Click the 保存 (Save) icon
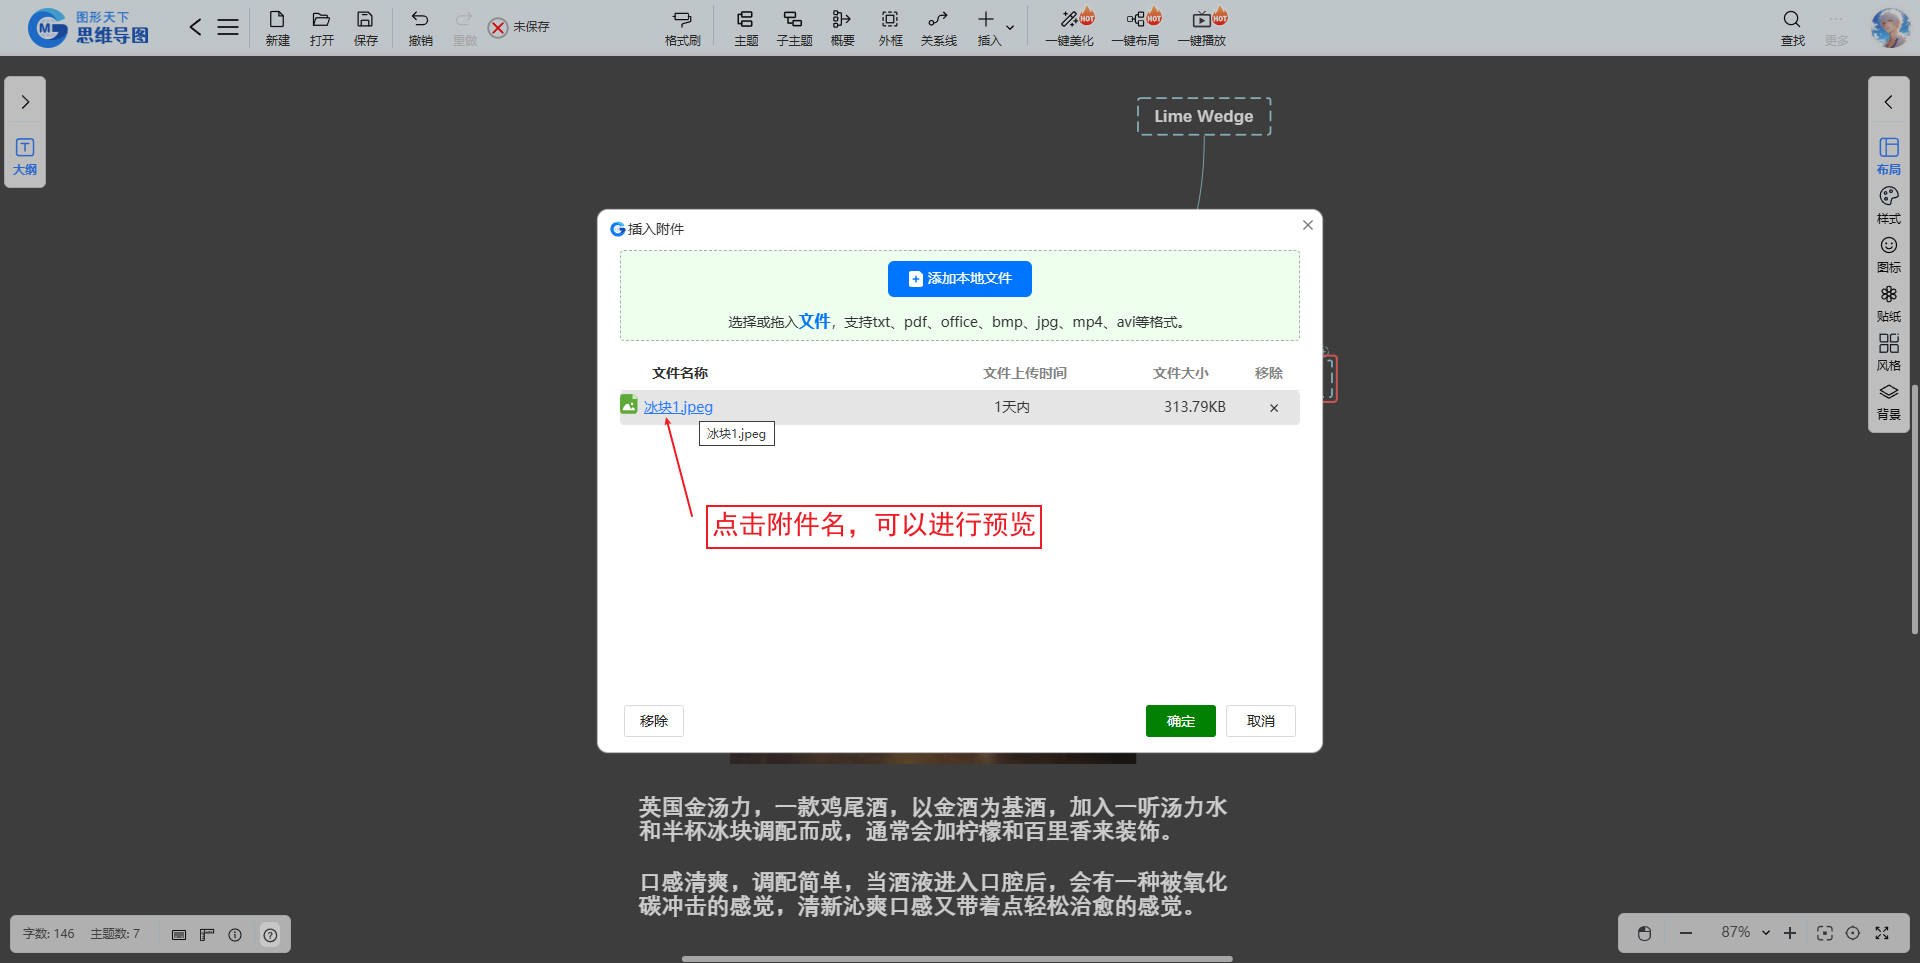 pos(365,27)
